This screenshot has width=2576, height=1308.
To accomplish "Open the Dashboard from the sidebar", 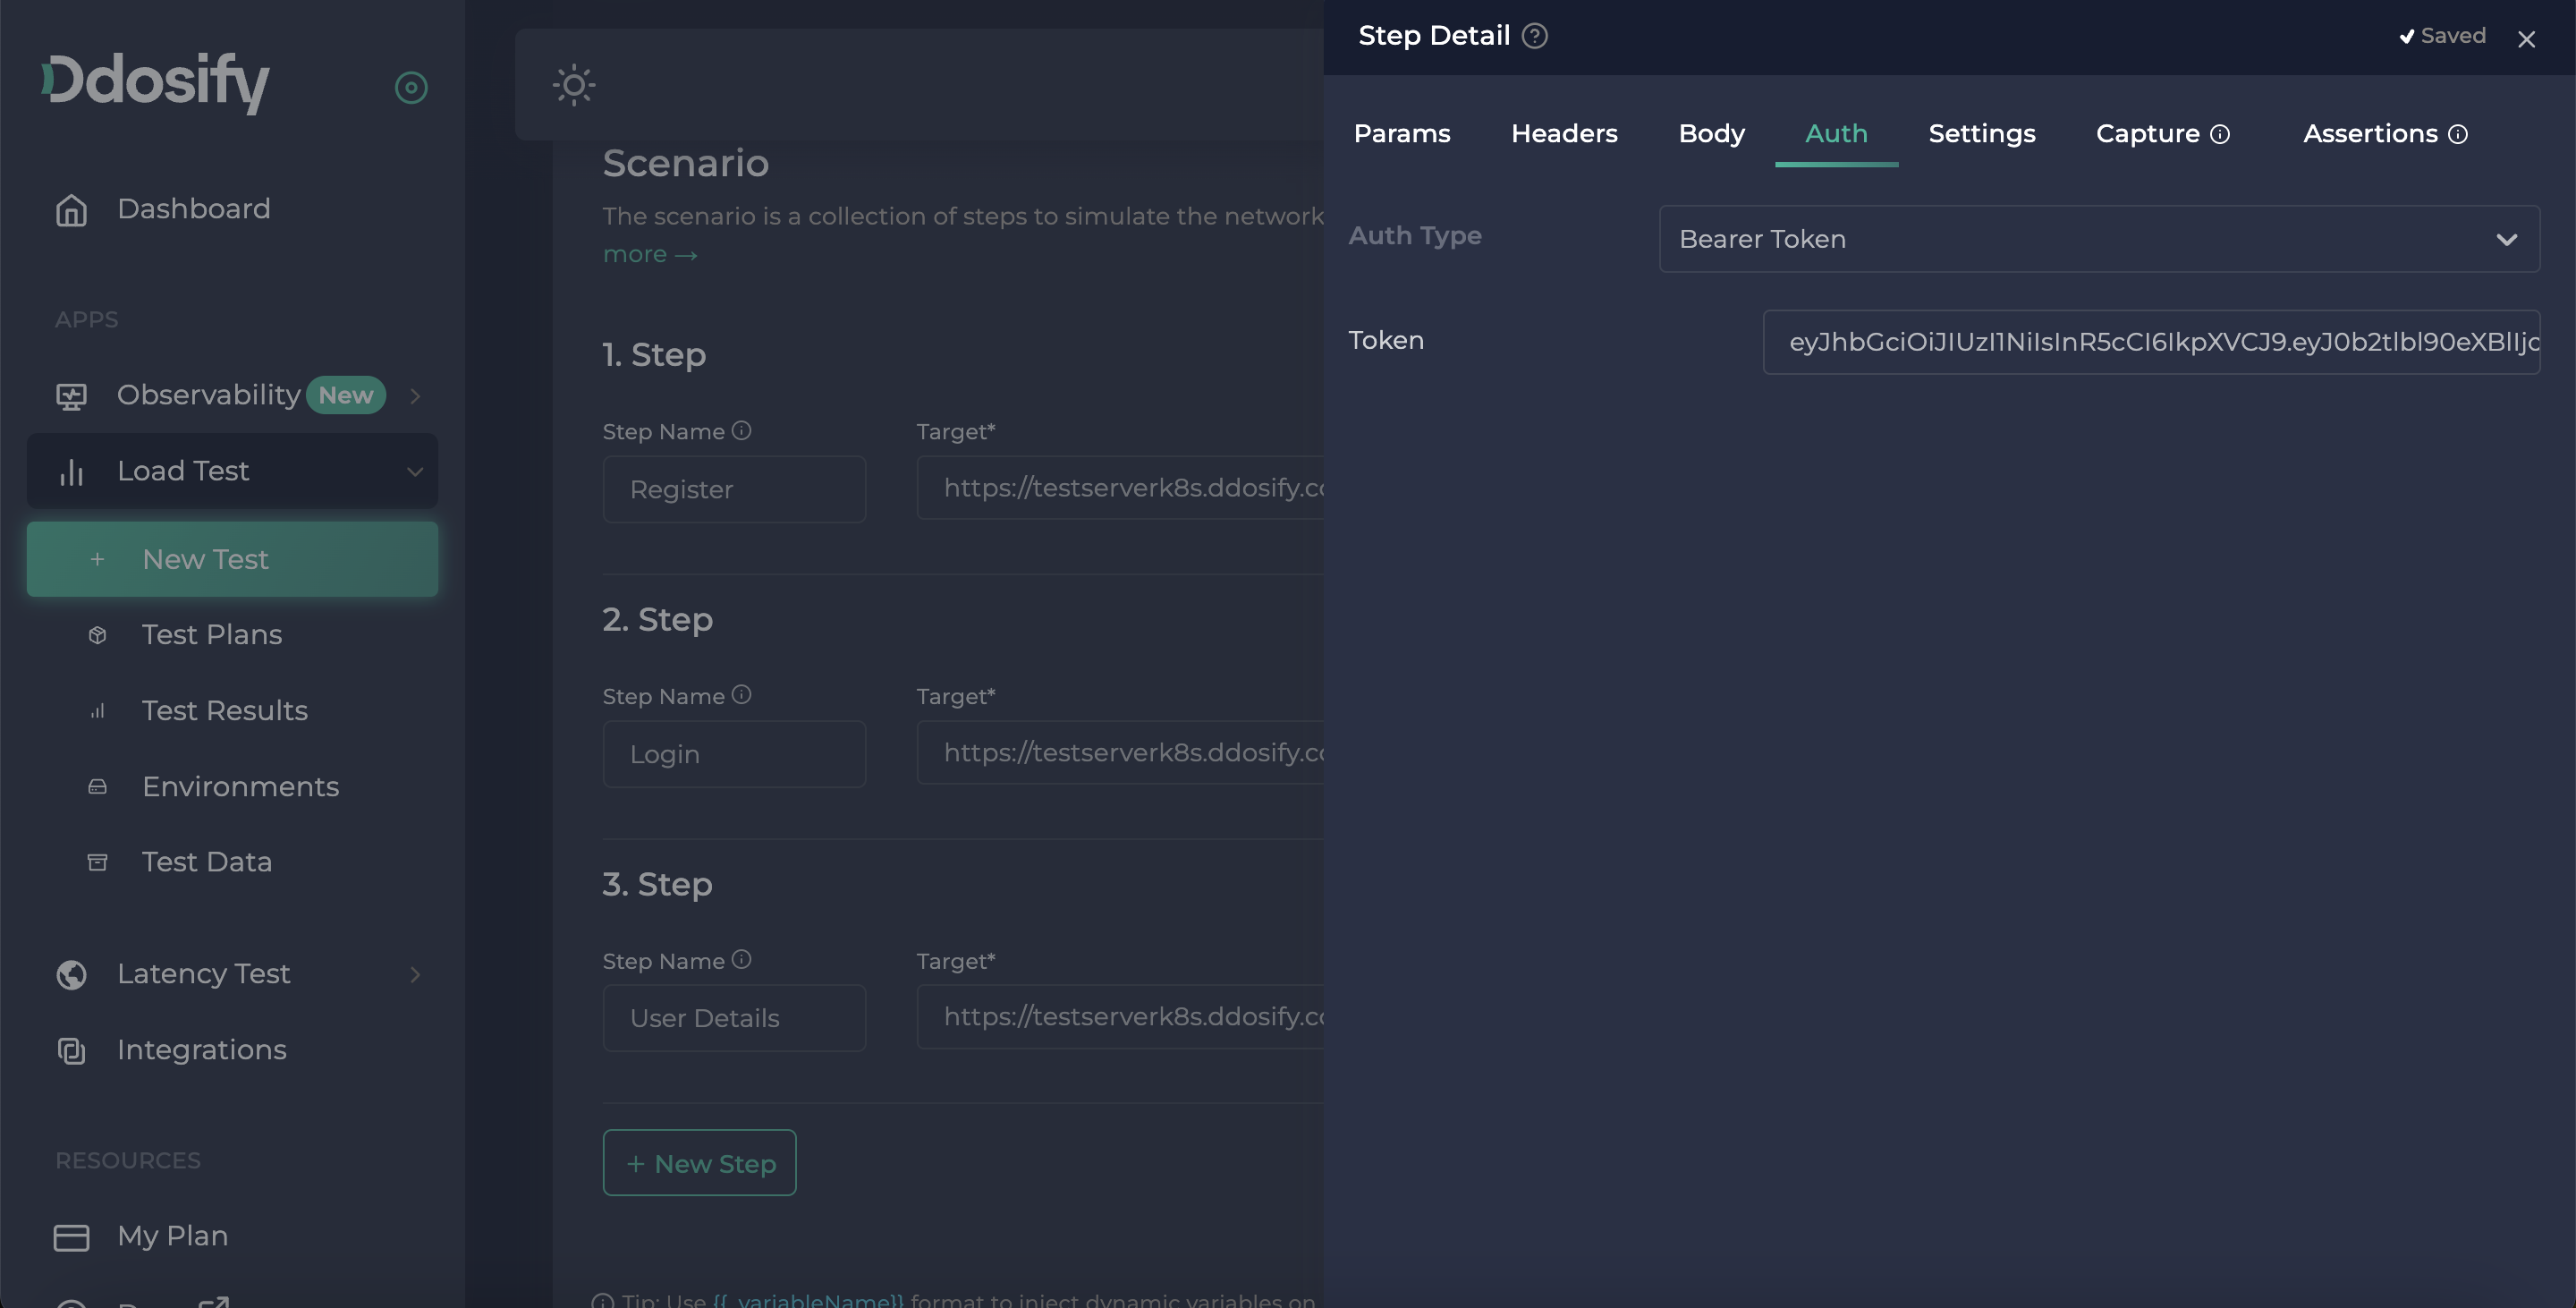I will tap(193, 208).
